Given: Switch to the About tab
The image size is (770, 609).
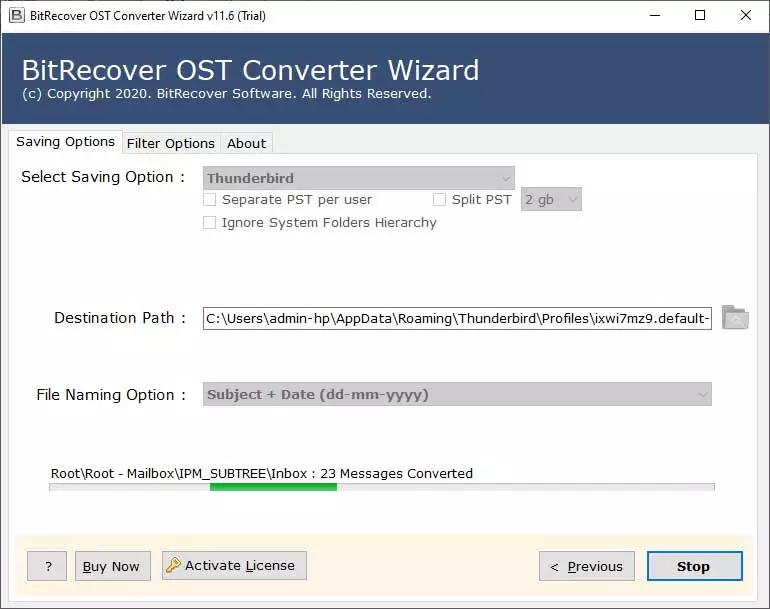Looking at the screenshot, I should [247, 143].
